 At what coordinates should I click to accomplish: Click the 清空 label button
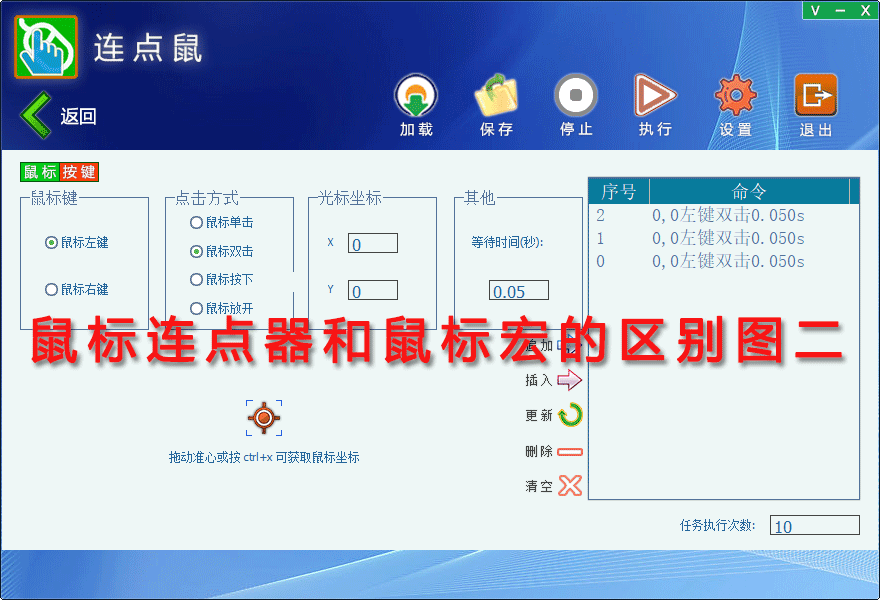(x=539, y=486)
